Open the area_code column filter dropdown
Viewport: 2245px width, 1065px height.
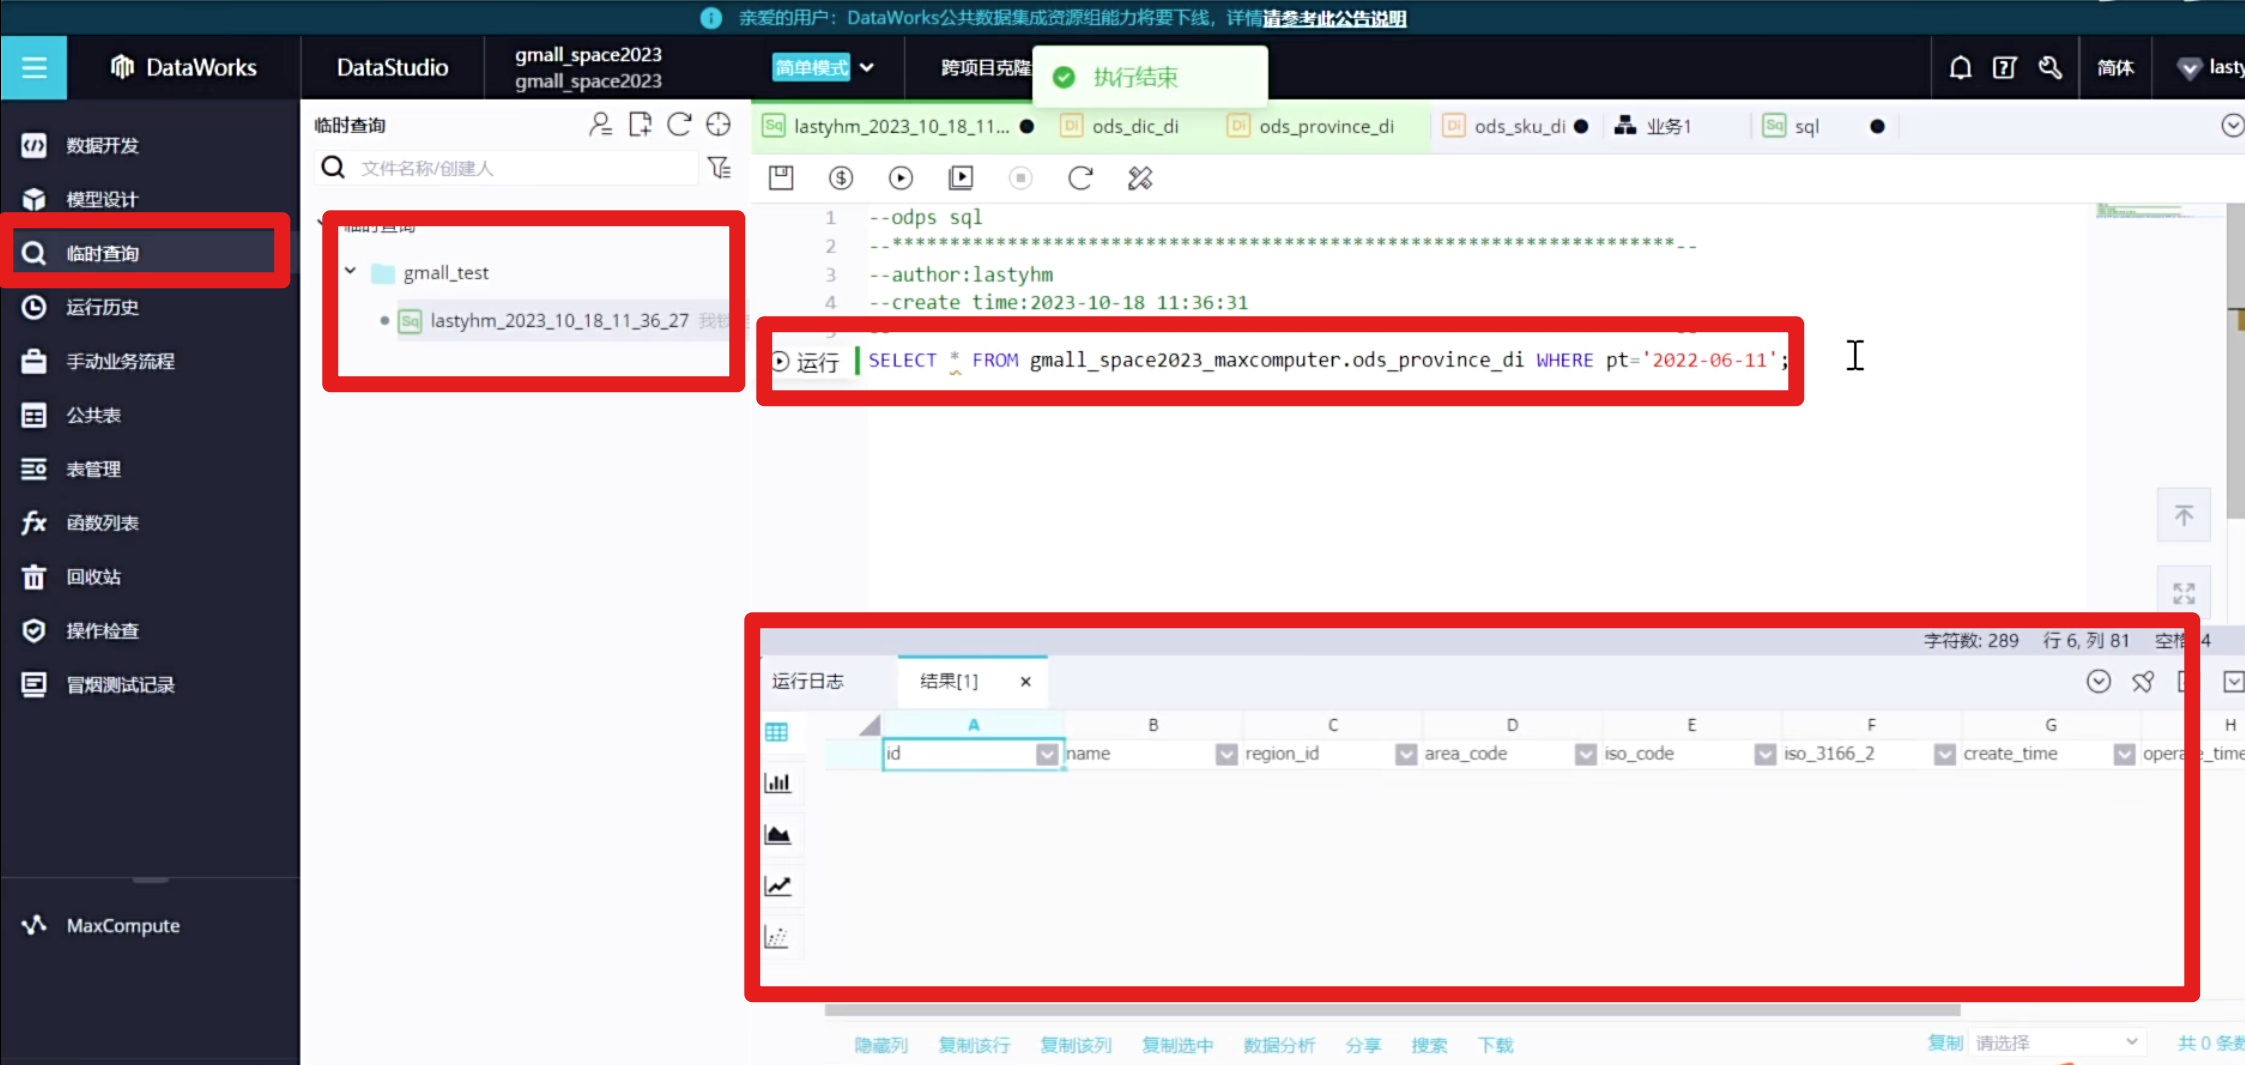(1586, 754)
